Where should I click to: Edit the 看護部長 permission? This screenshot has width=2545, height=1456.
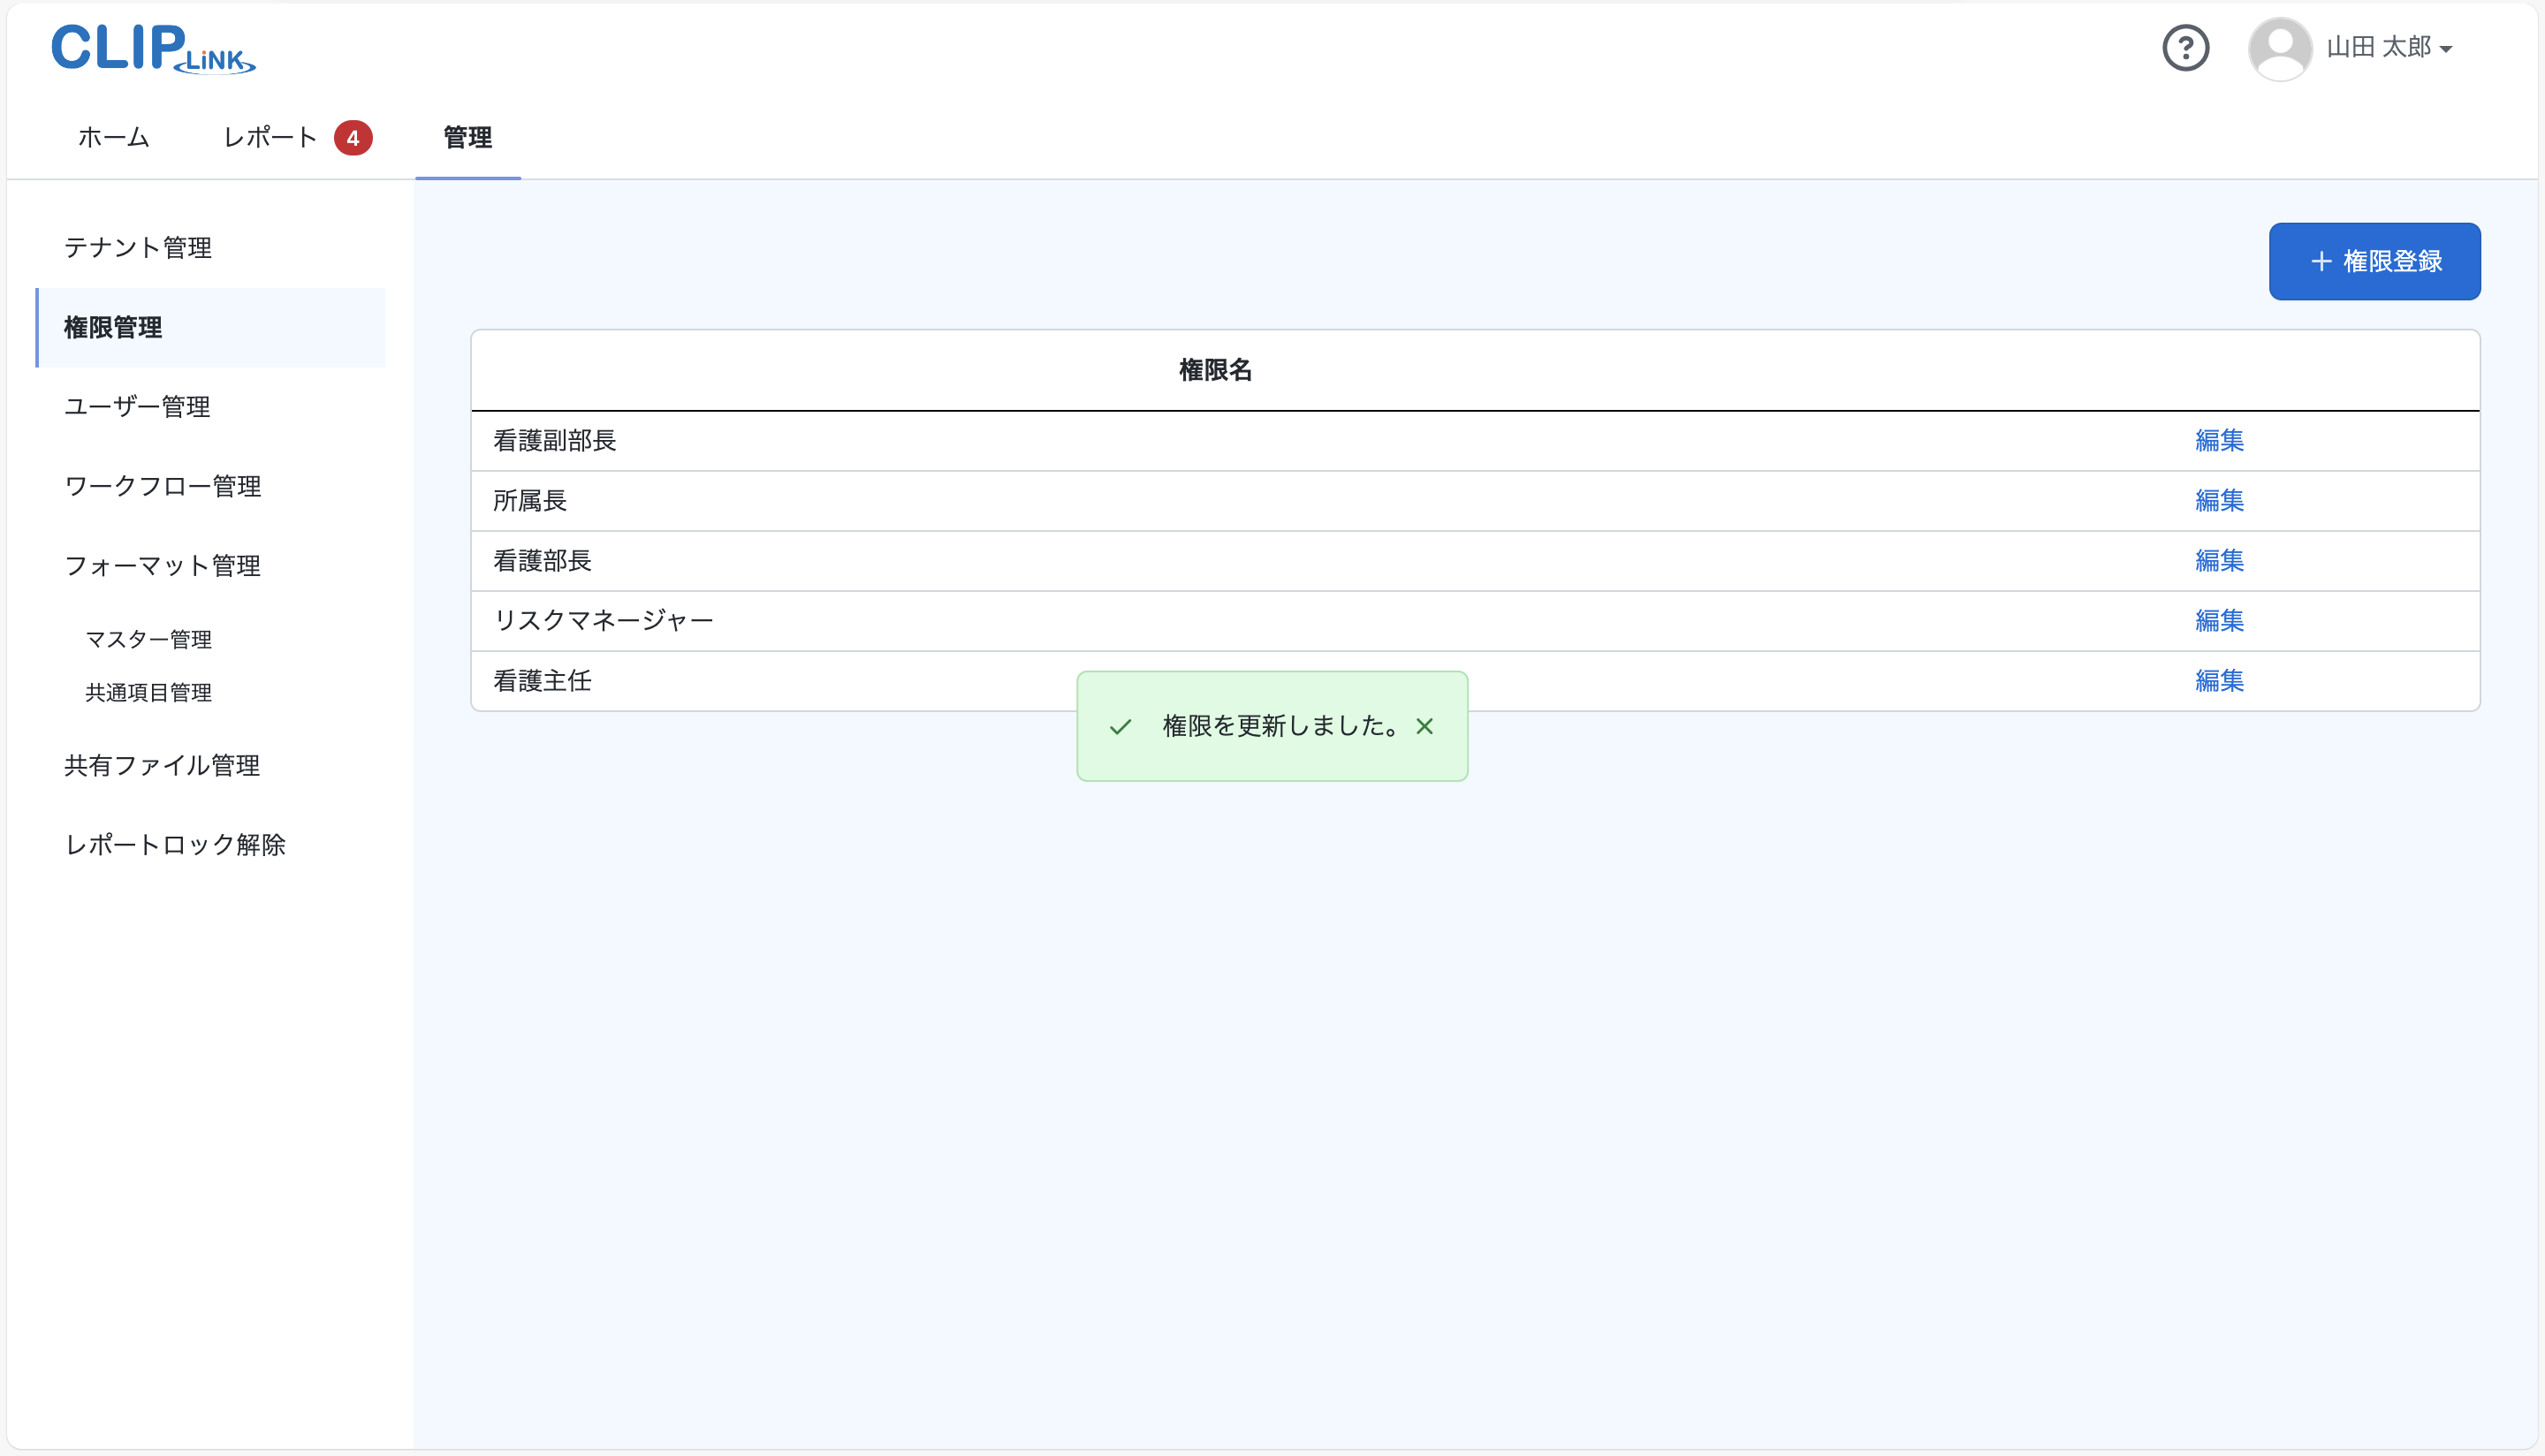click(x=2218, y=560)
